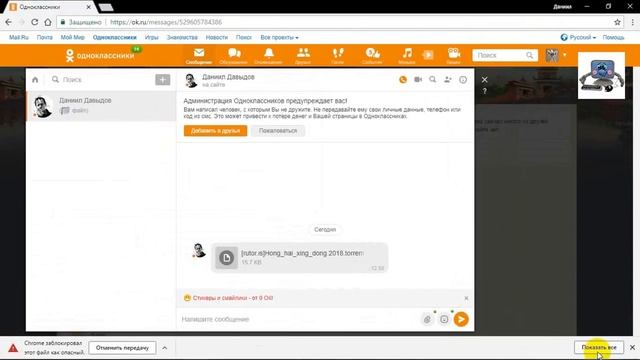Open Chrome three-dot menu

[632, 22]
